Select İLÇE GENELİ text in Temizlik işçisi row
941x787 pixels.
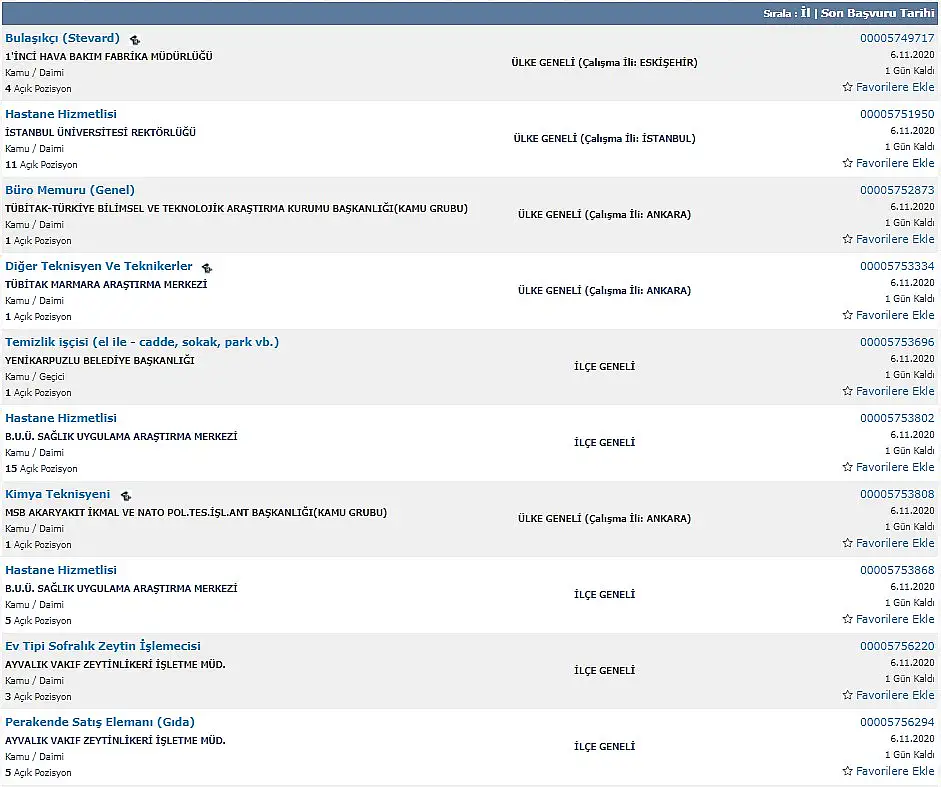coord(604,367)
